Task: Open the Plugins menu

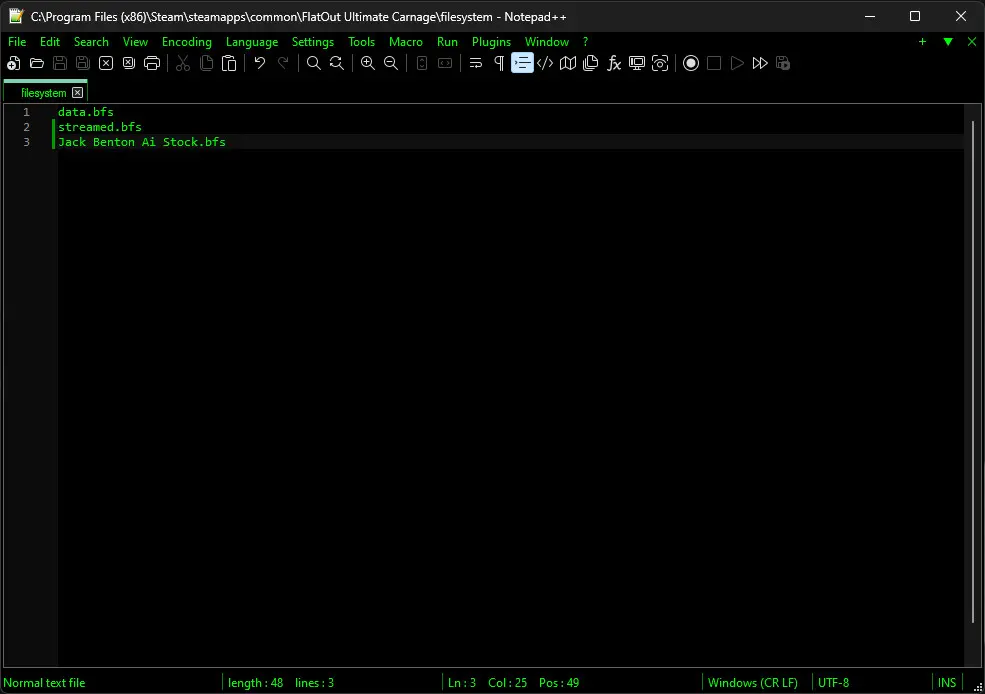Action: point(491,42)
